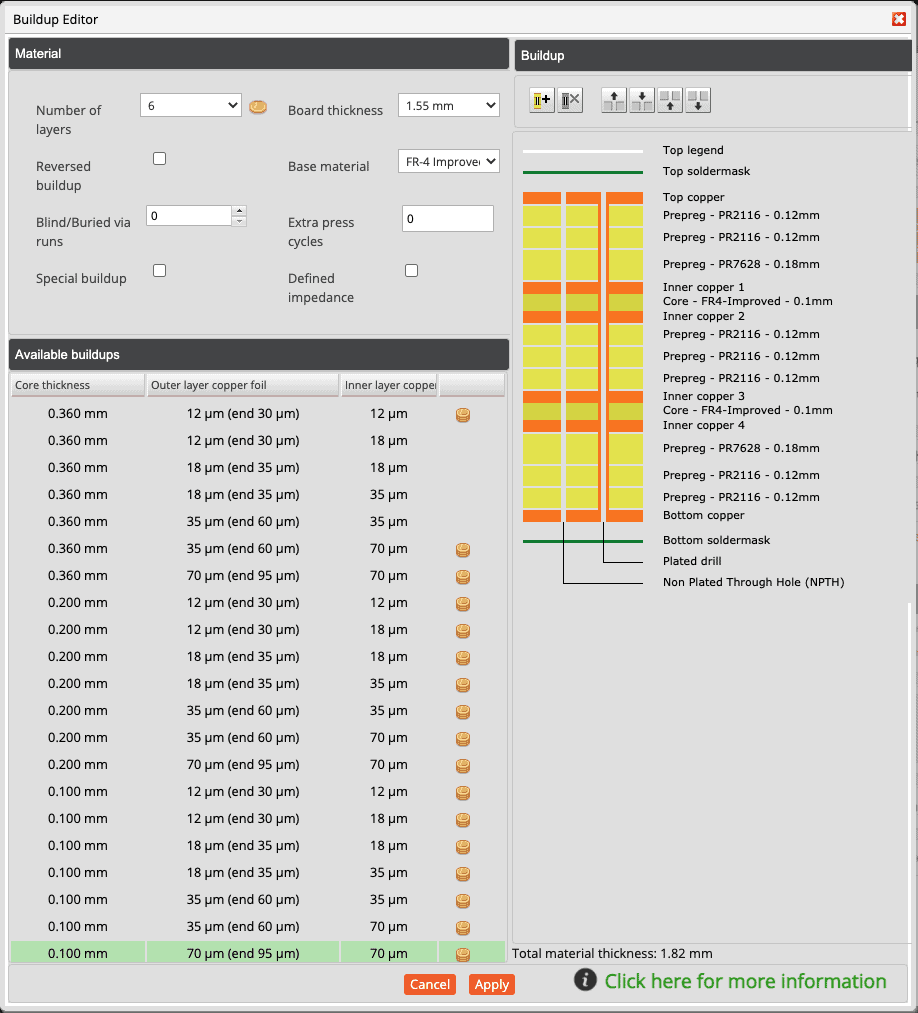
Task: Click coin icon in 0.100 mm 18 µm/18 µm row
Action: click(x=463, y=846)
